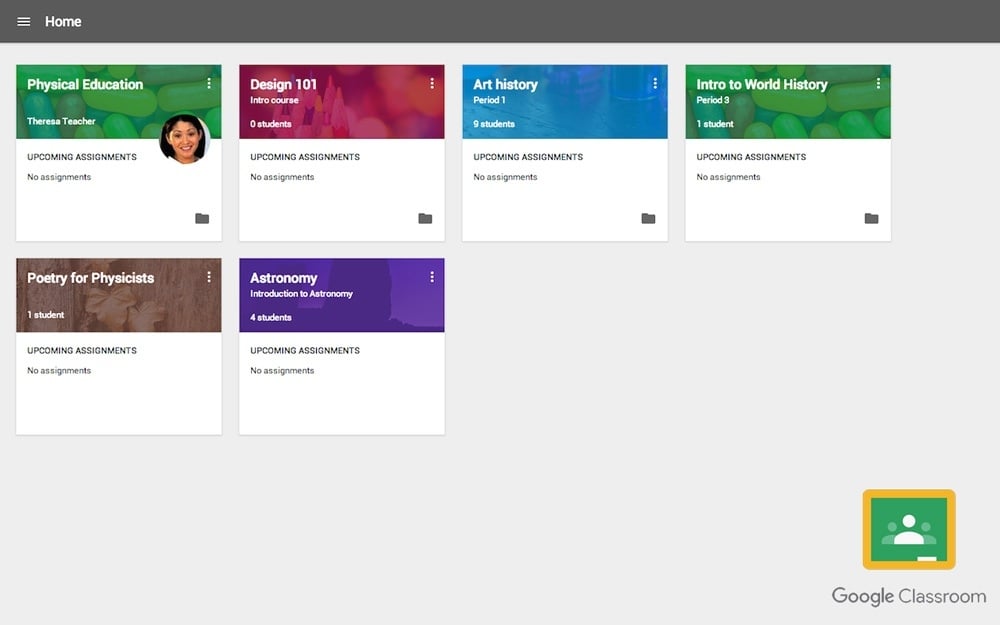Open Intro to World History card menu

point(879,83)
